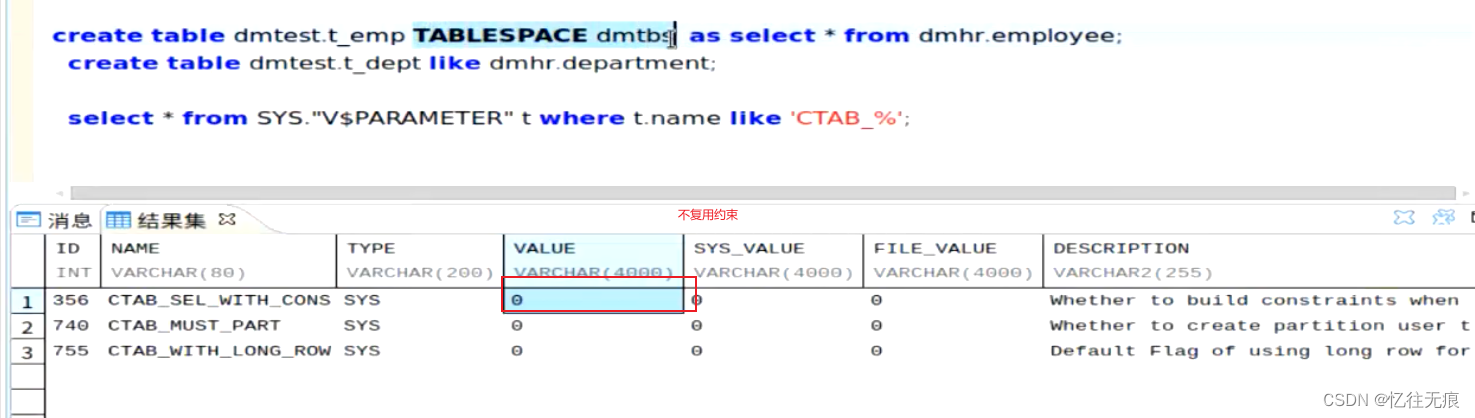Image resolution: width=1475 pixels, height=418 pixels.
Task: Click the TYPE cell SYS of CTAB_WITH_LONG_ROW
Action: pyautogui.click(x=420, y=351)
